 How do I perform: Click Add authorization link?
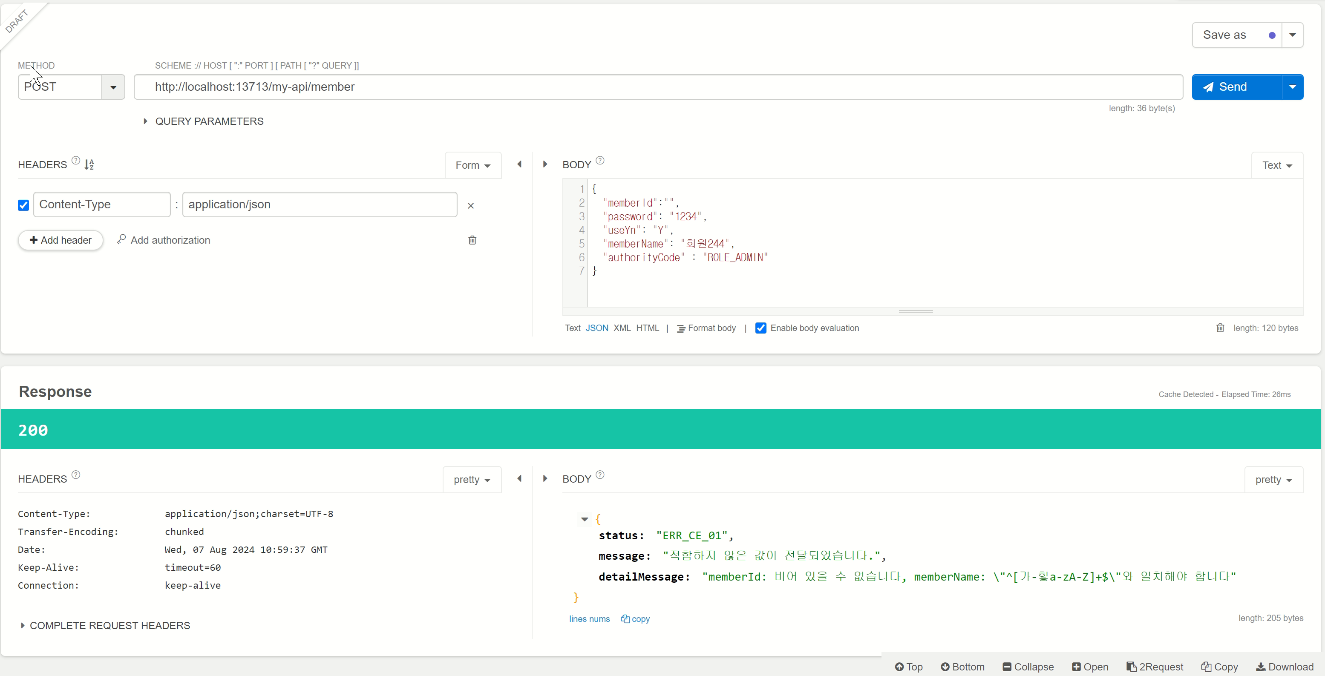164,240
